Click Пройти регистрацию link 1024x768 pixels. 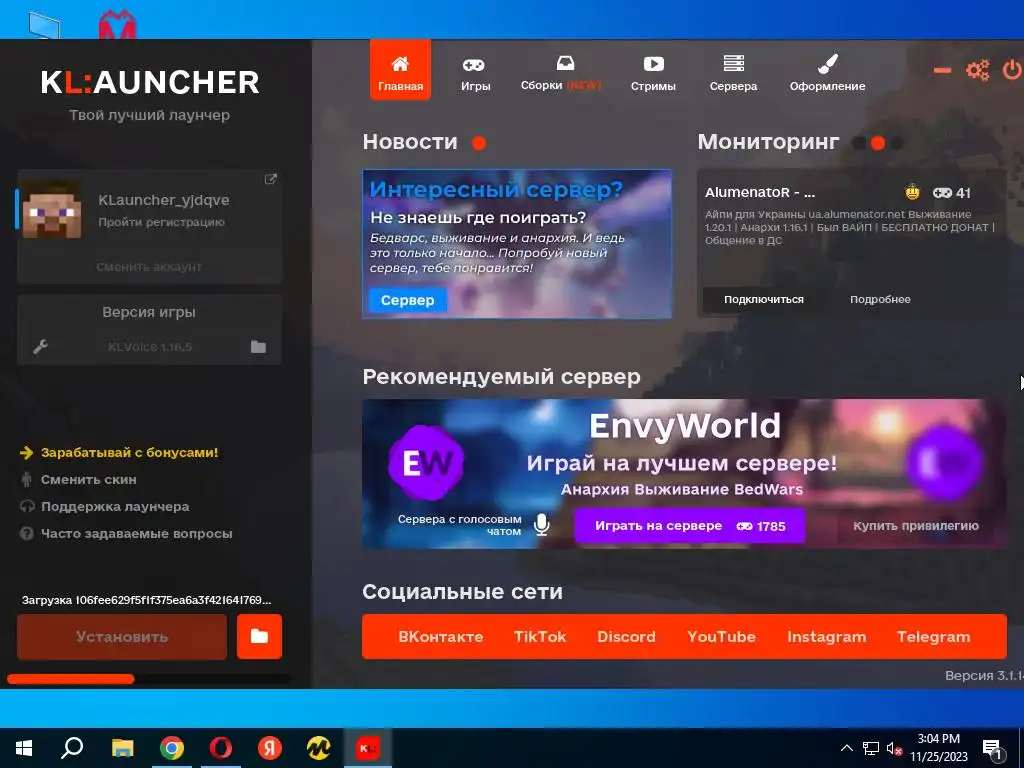click(x=161, y=222)
